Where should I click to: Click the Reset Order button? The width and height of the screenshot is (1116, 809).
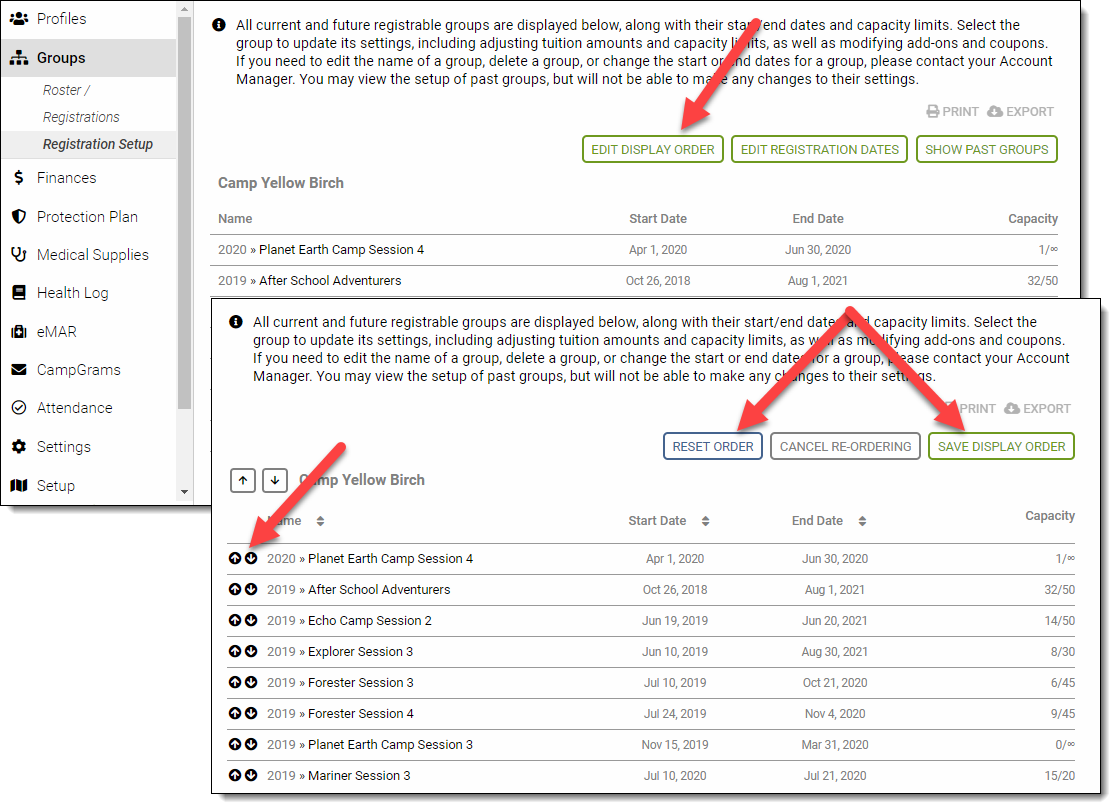click(x=713, y=447)
